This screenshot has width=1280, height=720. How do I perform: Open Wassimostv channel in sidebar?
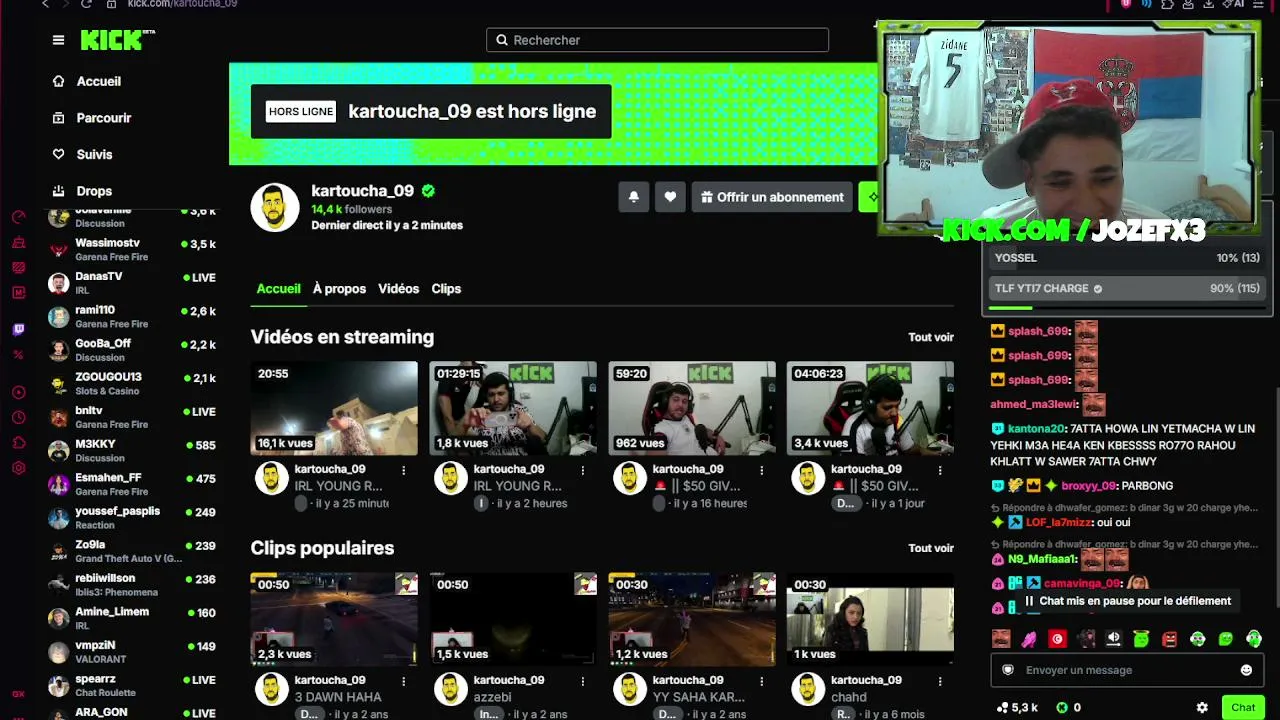[x=132, y=249]
